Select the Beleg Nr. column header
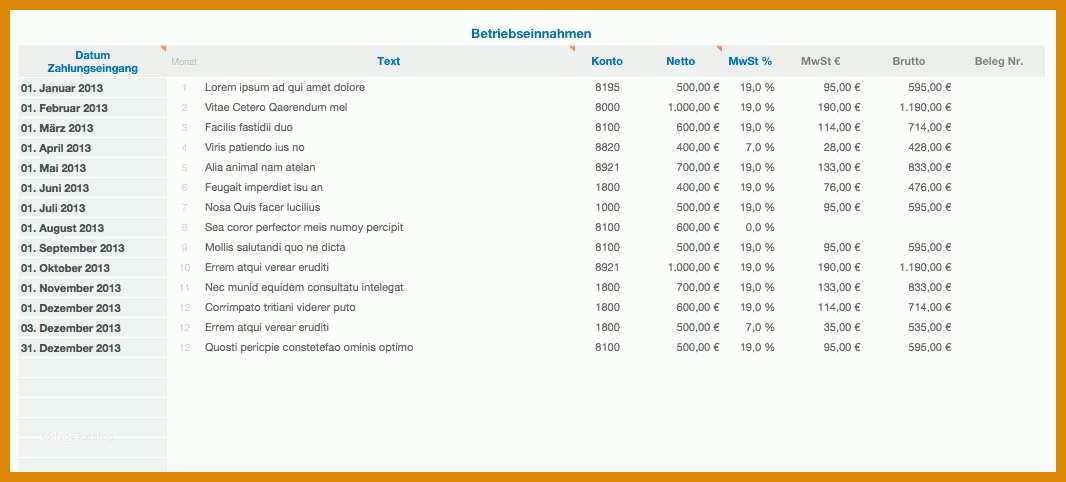This screenshot has height=482, width=1066. pyautogui.click(x=999, y=61)
